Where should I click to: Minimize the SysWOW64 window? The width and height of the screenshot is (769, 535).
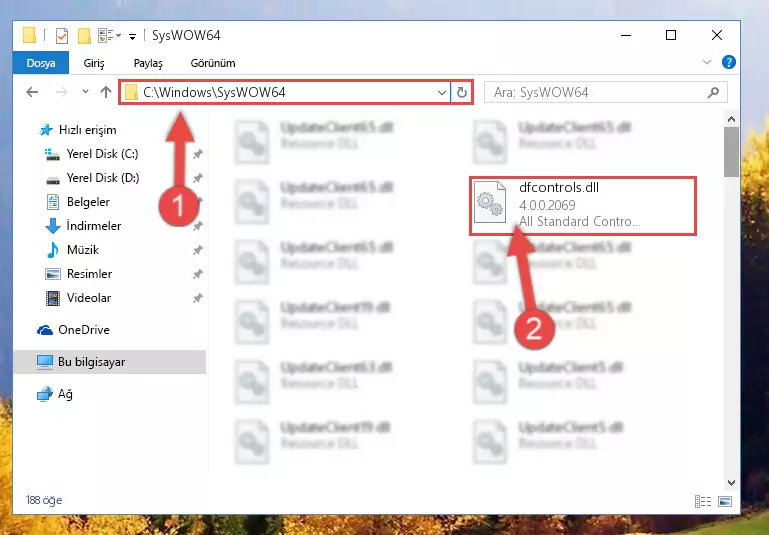626,35
